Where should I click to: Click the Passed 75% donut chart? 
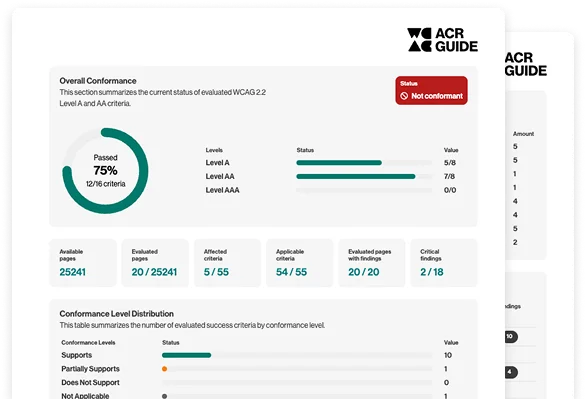coord(105,171)
